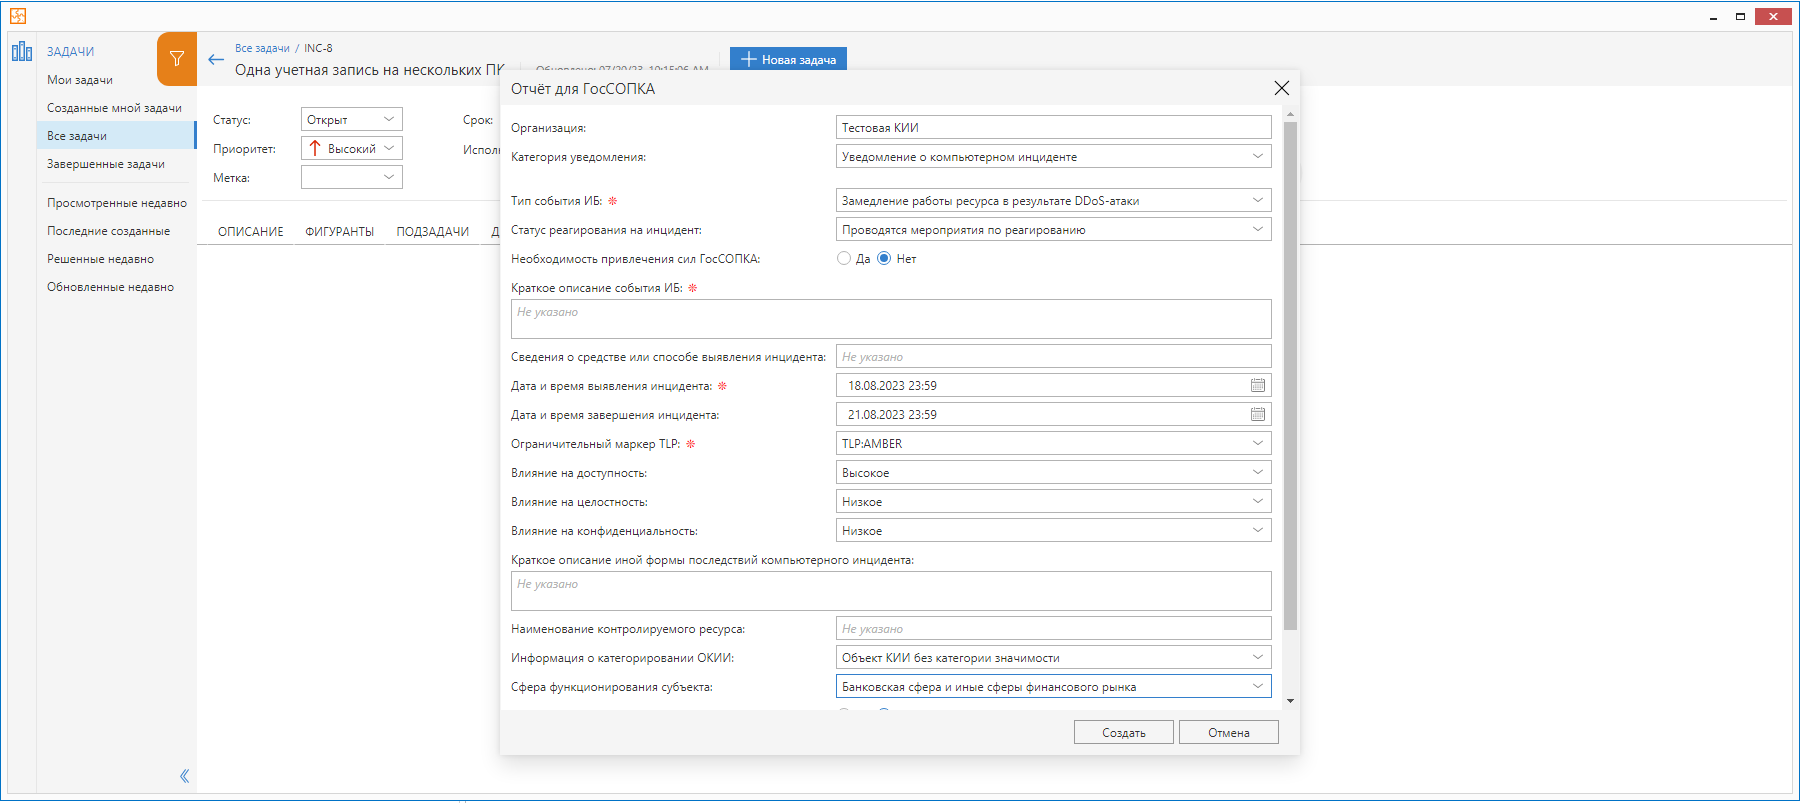The image size is (1800, 803).
Task: Open the Приоритет dropdown showing Высокий
Action: tap(352, 148)
